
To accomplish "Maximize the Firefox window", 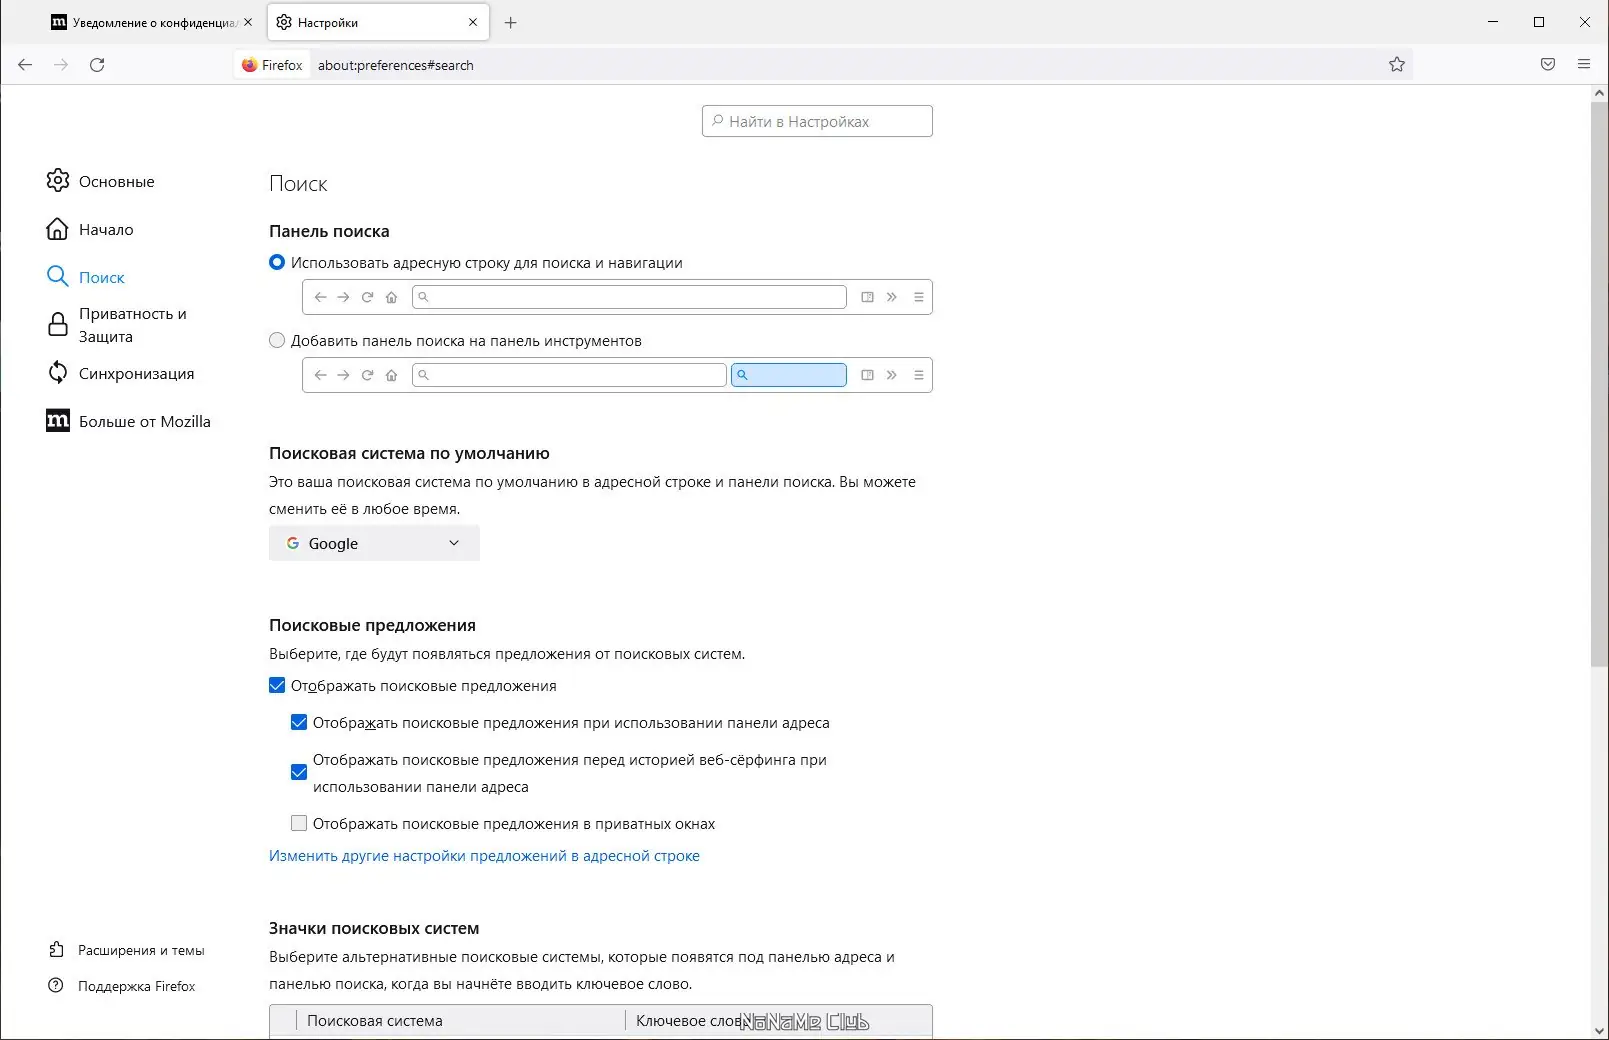I will pyautogui.click(x=1539, y=22).
